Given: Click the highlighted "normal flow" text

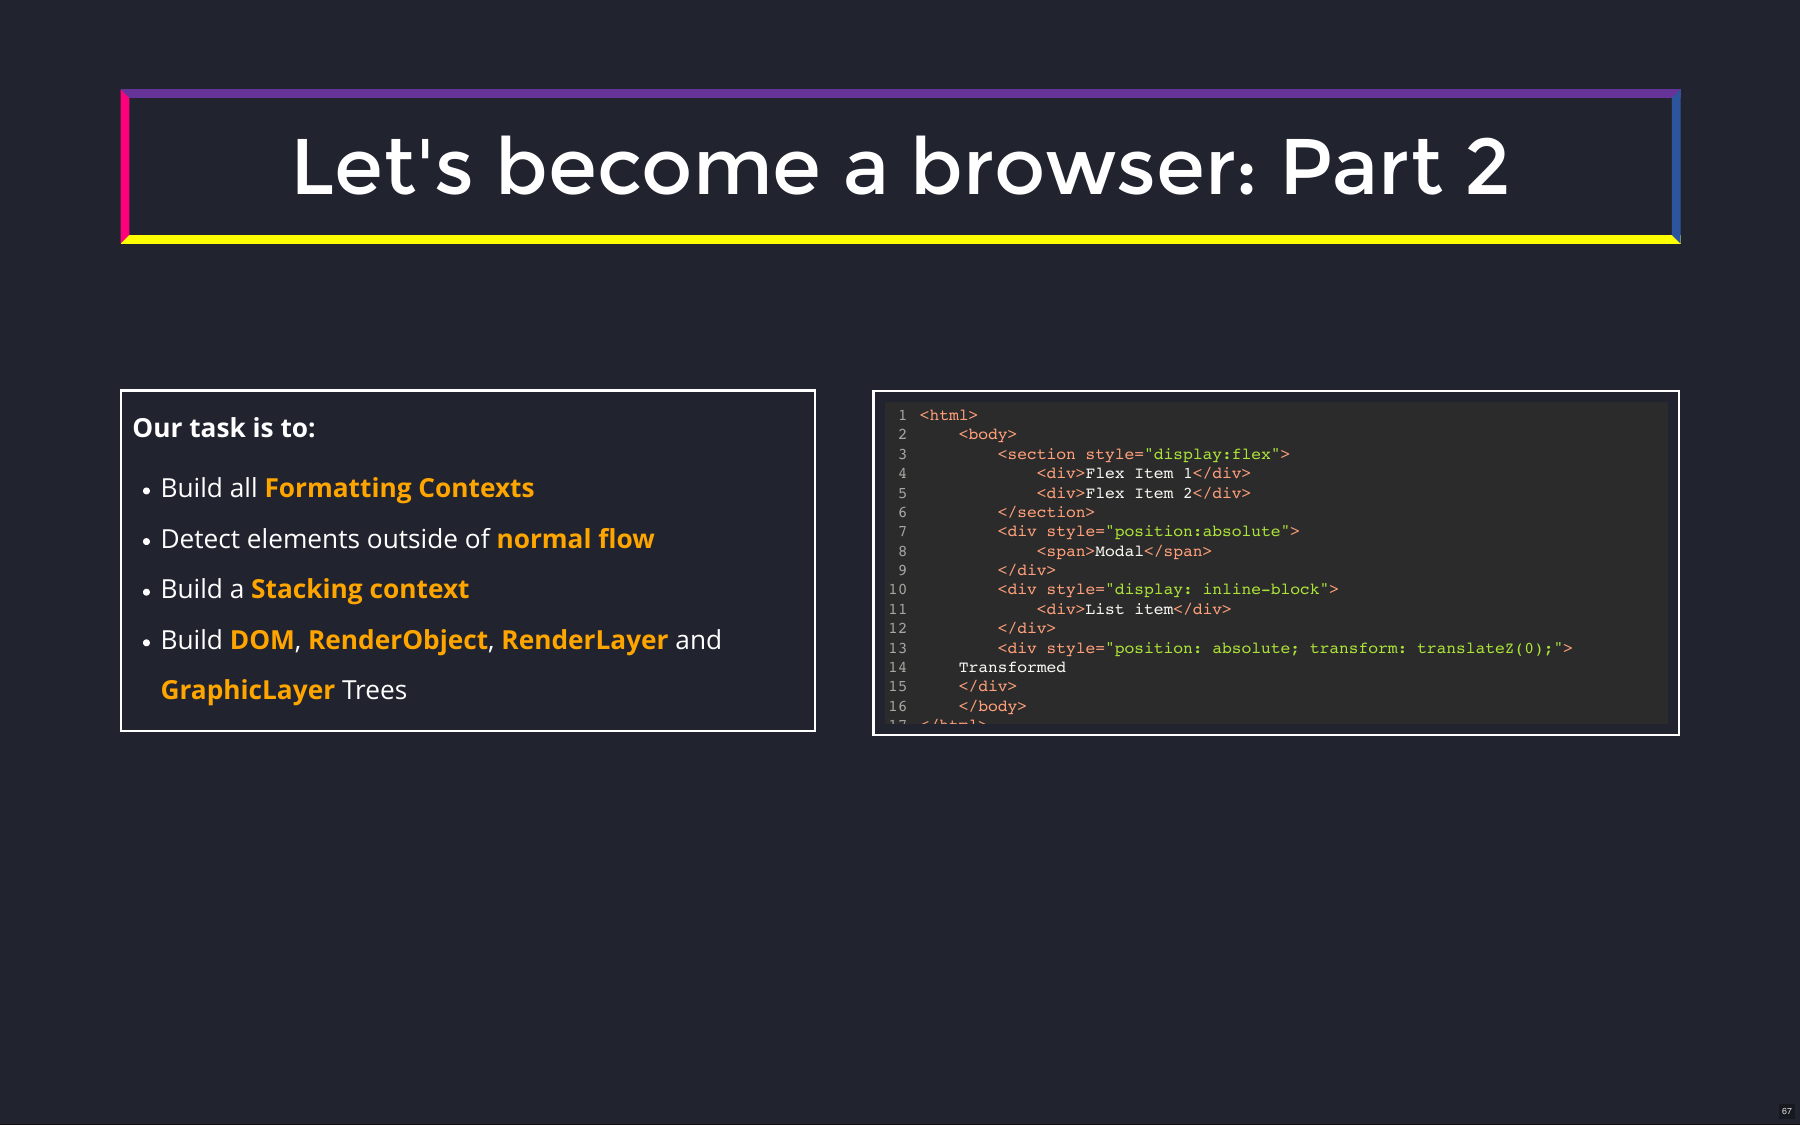Looking at the screenshot, I should tap(575, 539).
